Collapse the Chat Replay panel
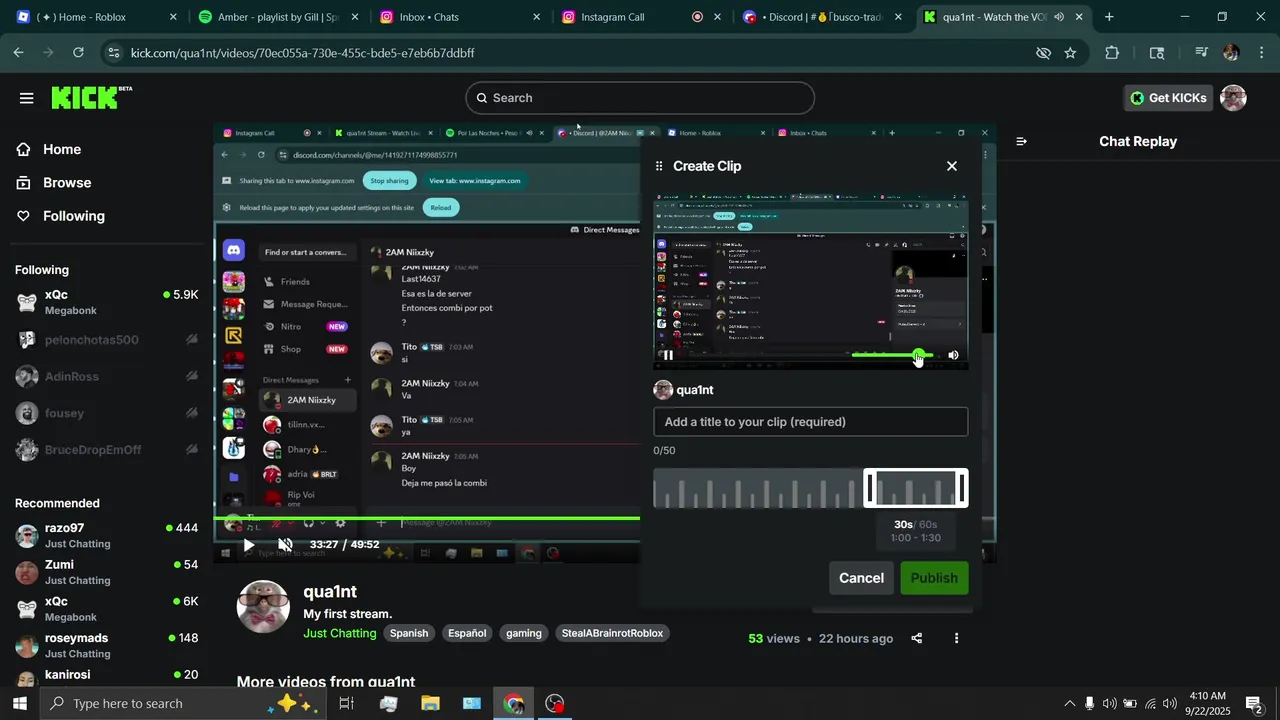The image size is (1280, 720). click(1021, 141)
